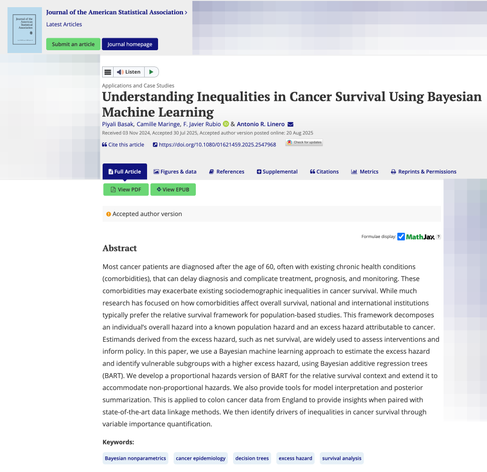Click the Submit an article button
The height and width of the screenshot is (472, 487).
73,44
